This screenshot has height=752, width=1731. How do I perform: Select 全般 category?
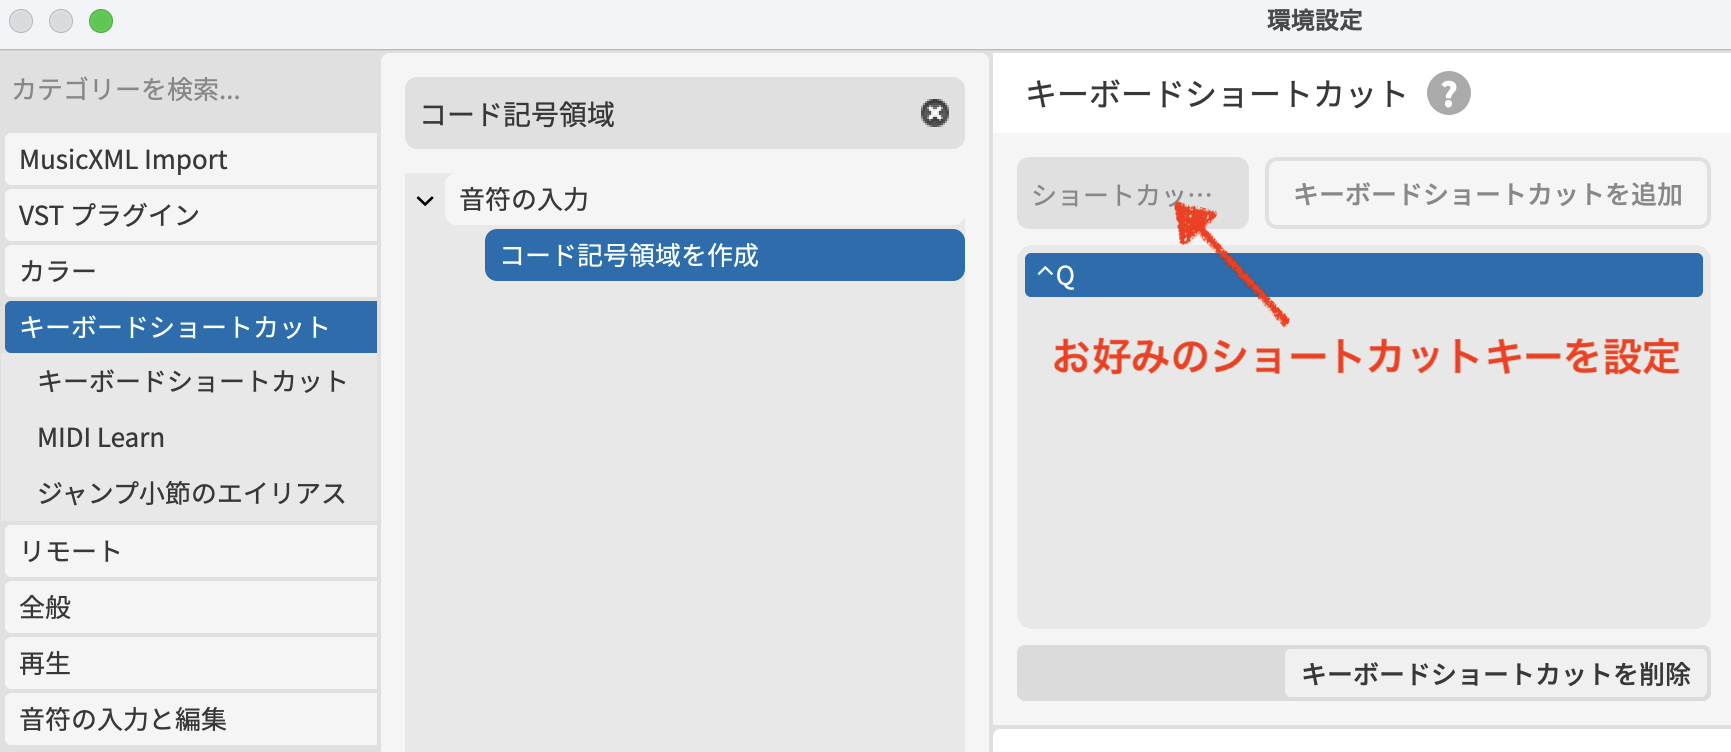point(190,607)
